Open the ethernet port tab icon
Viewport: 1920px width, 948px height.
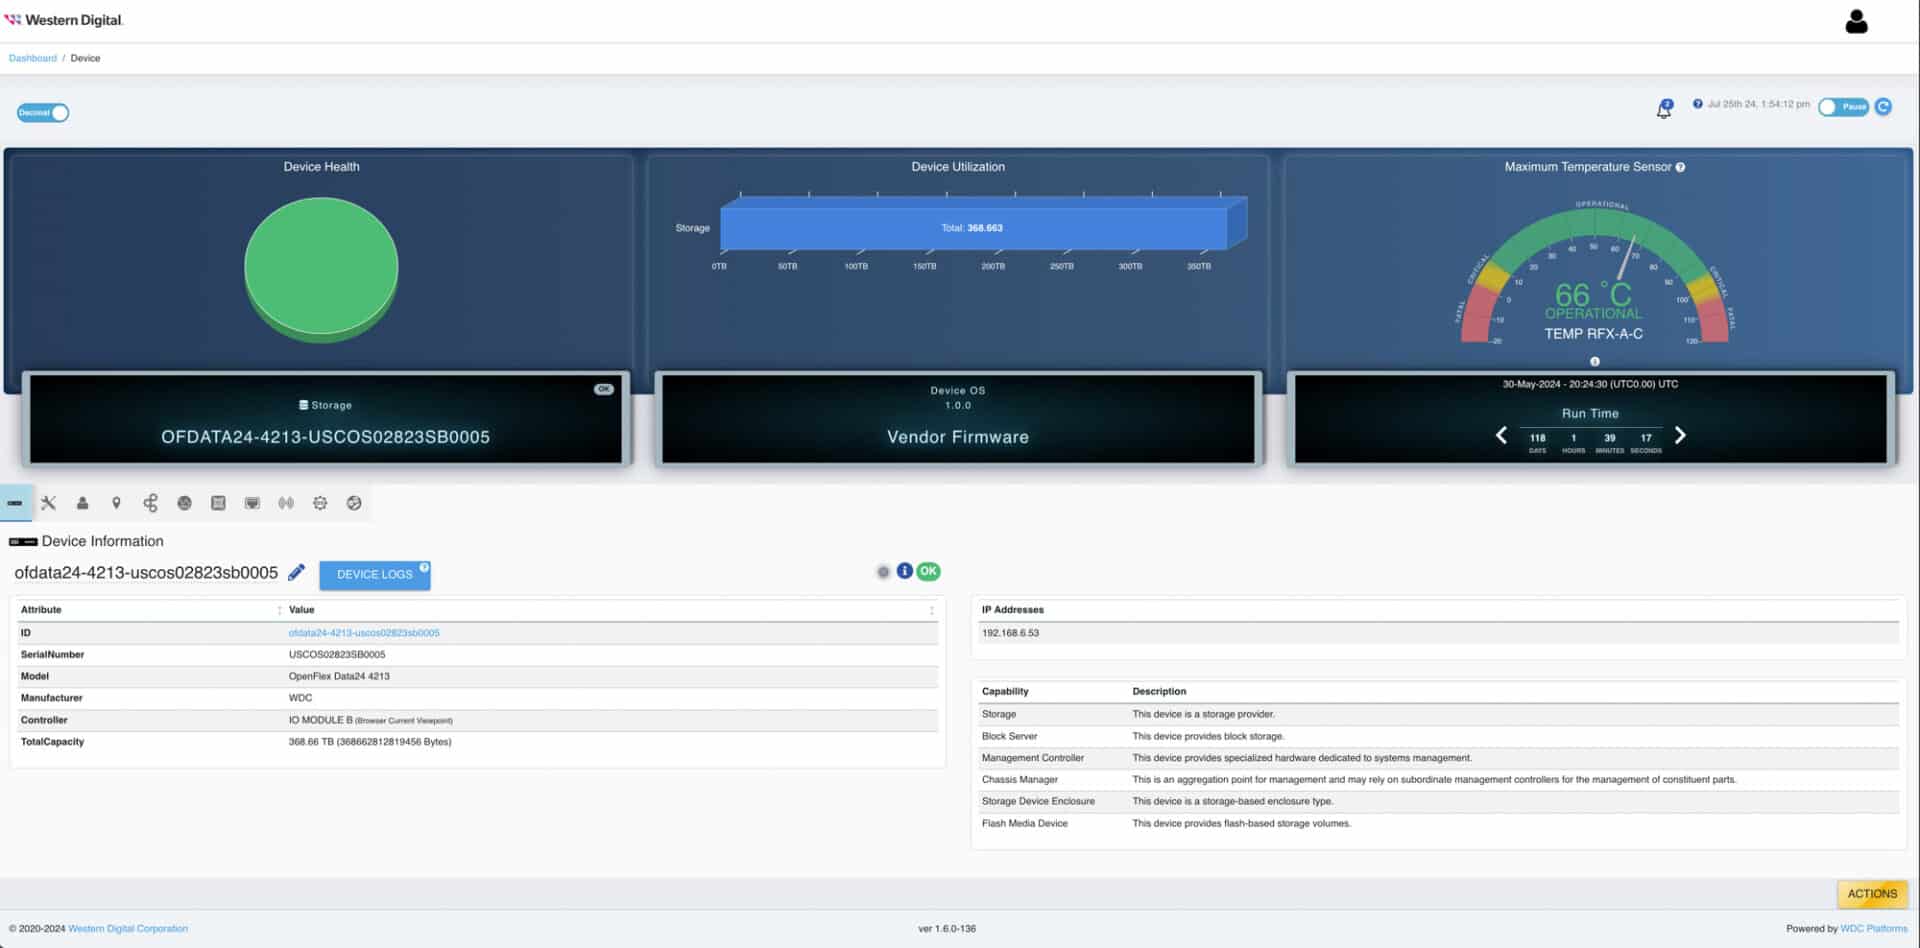(x=252, y=503)
